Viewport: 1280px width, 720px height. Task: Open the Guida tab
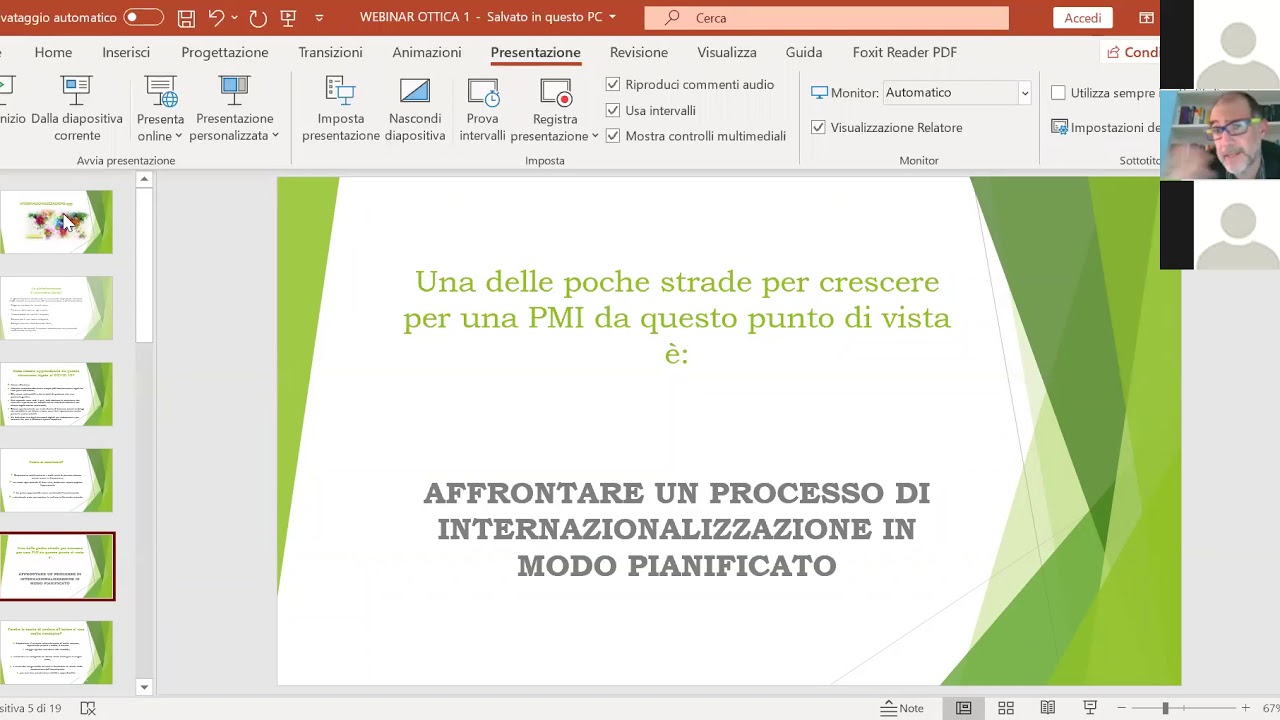804,52
